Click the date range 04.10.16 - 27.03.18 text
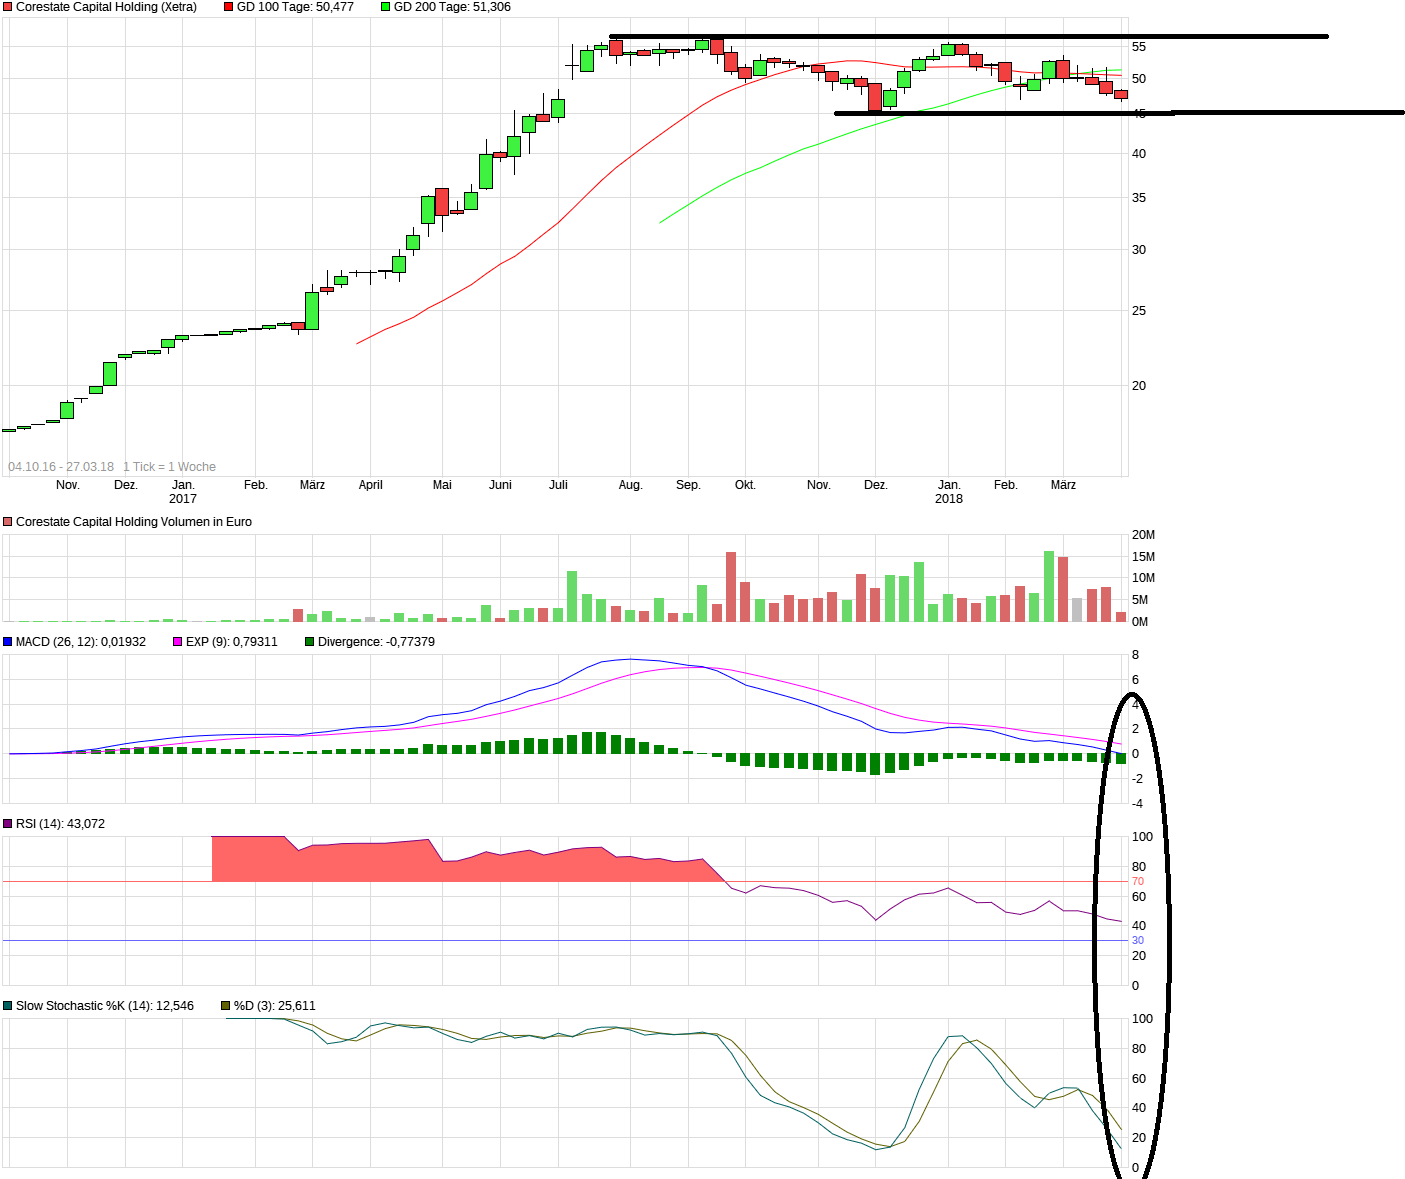Viewport: 1405px width, 1179px height. tap(61, 466)
